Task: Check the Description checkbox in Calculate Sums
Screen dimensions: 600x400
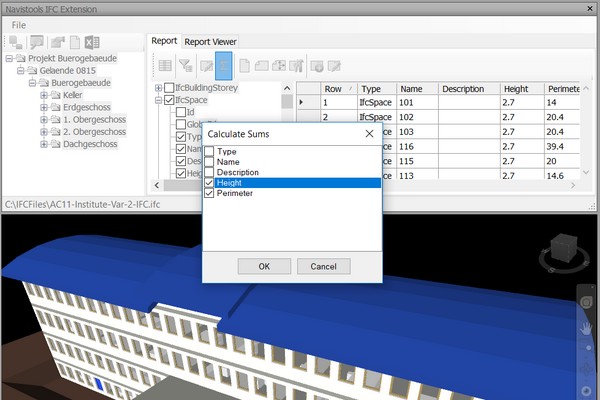Action: 209,172
